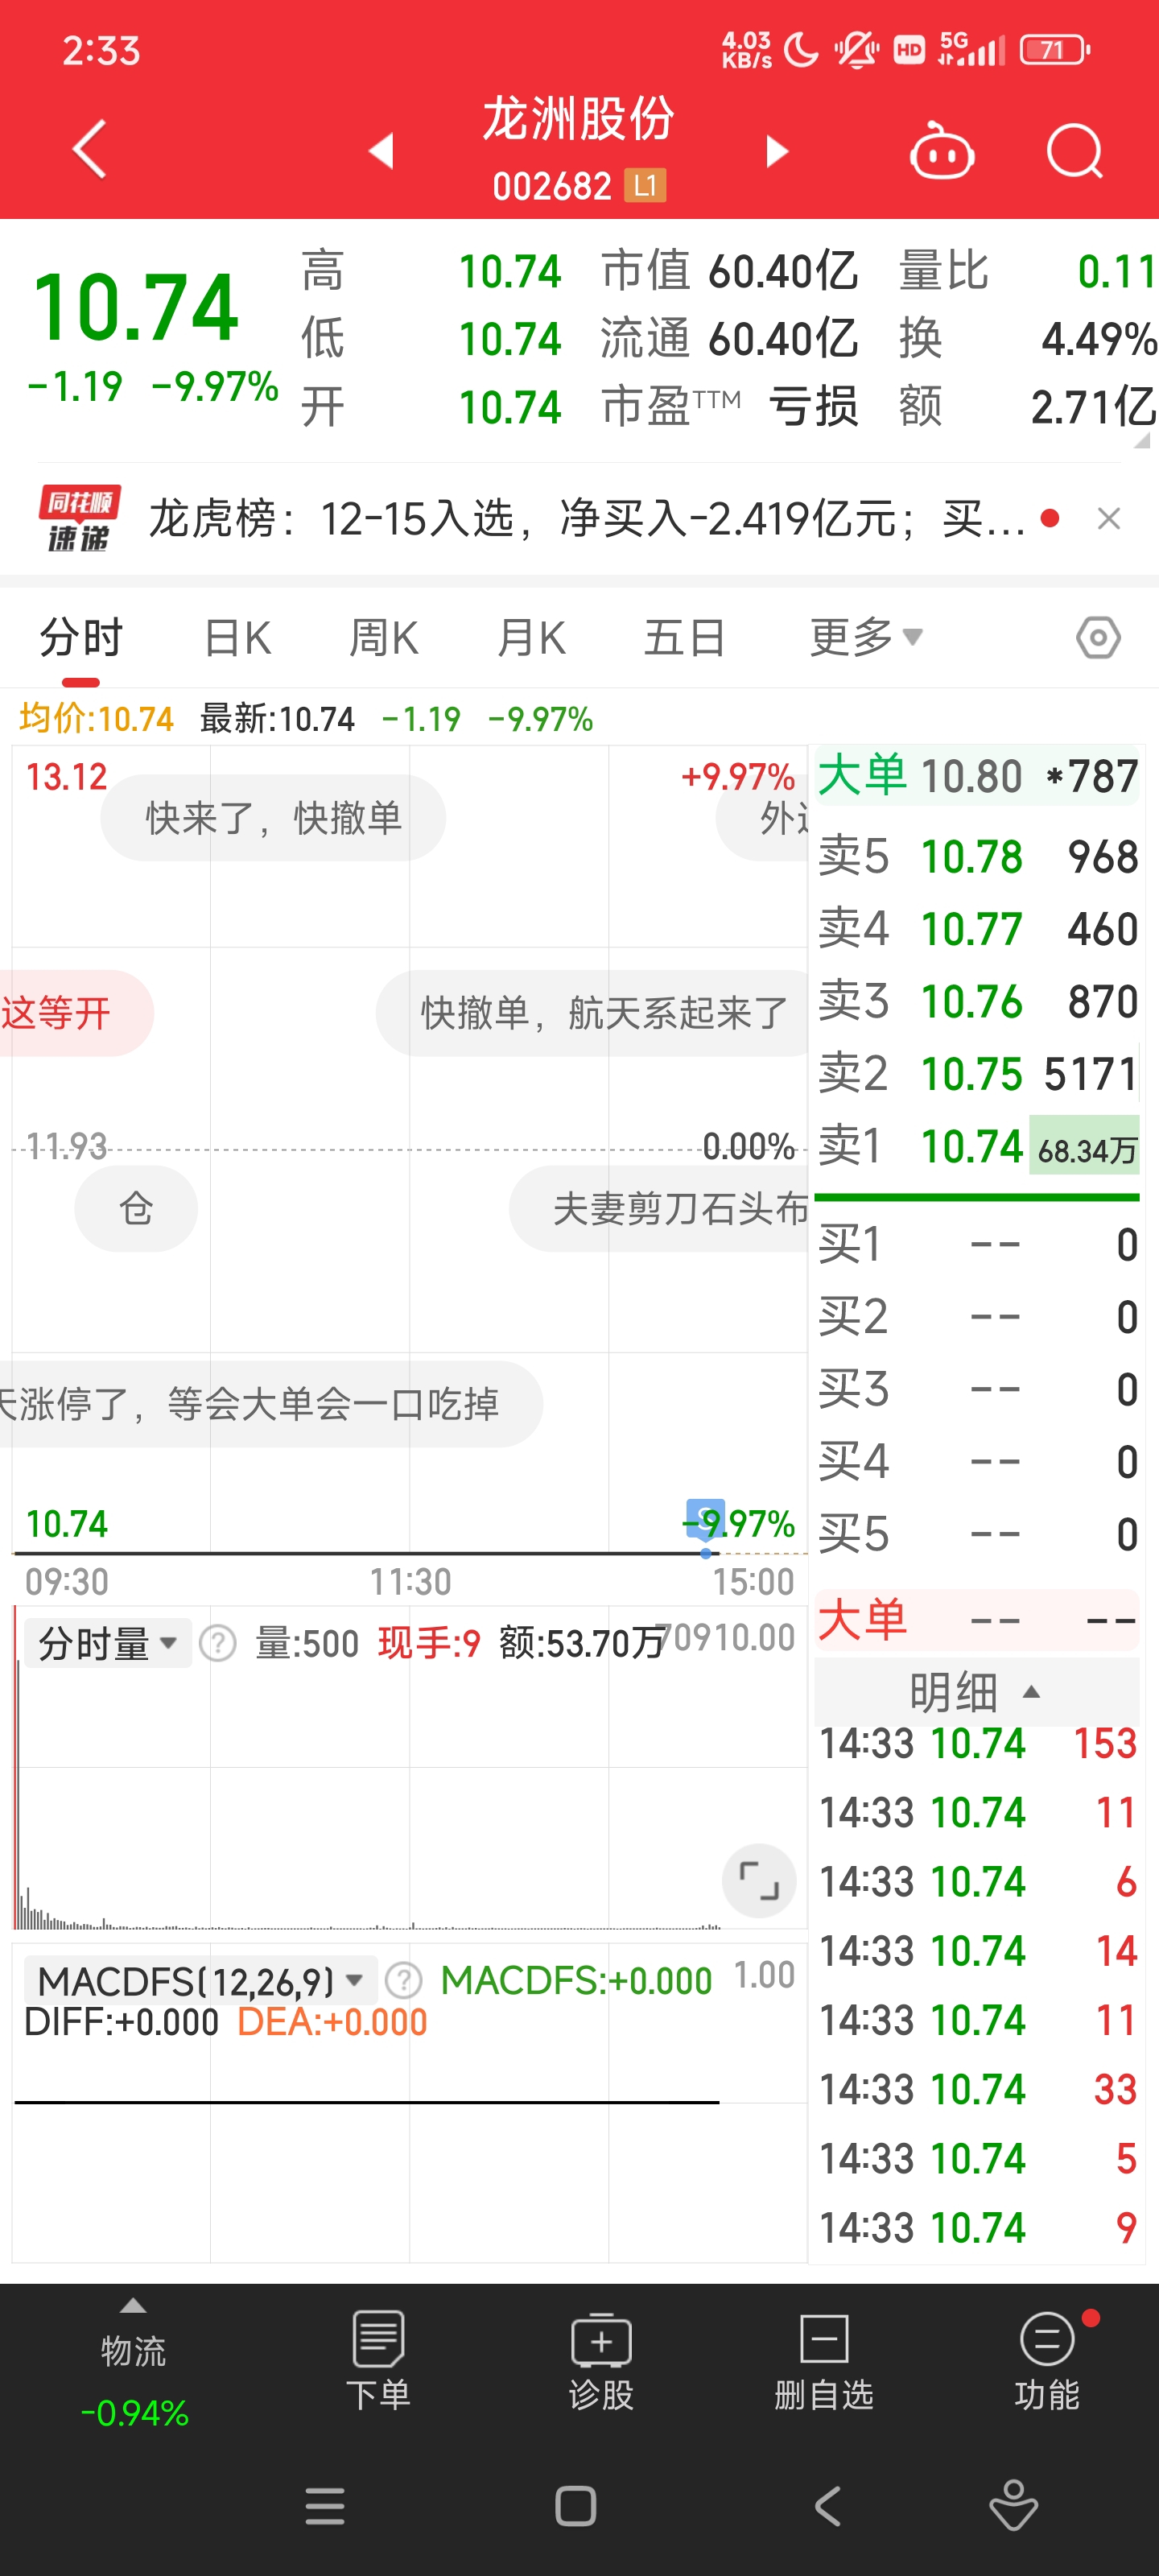Tap the comment bubble 快来了，快撤单
Viewport: 1159px width, 2576px height.
[273, 818]
